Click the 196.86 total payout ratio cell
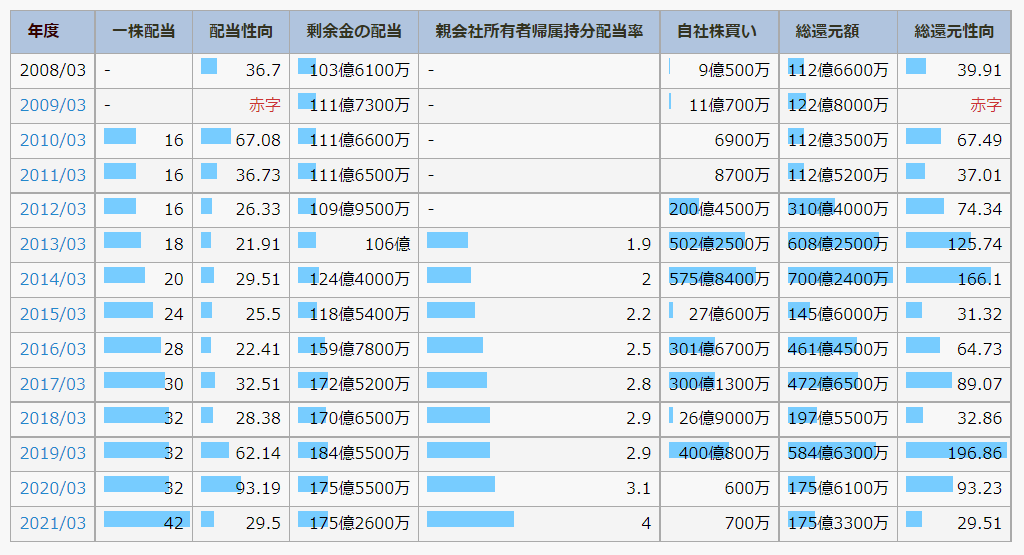The width and height of the screenshot is (1024, 555). click(974, 453)
